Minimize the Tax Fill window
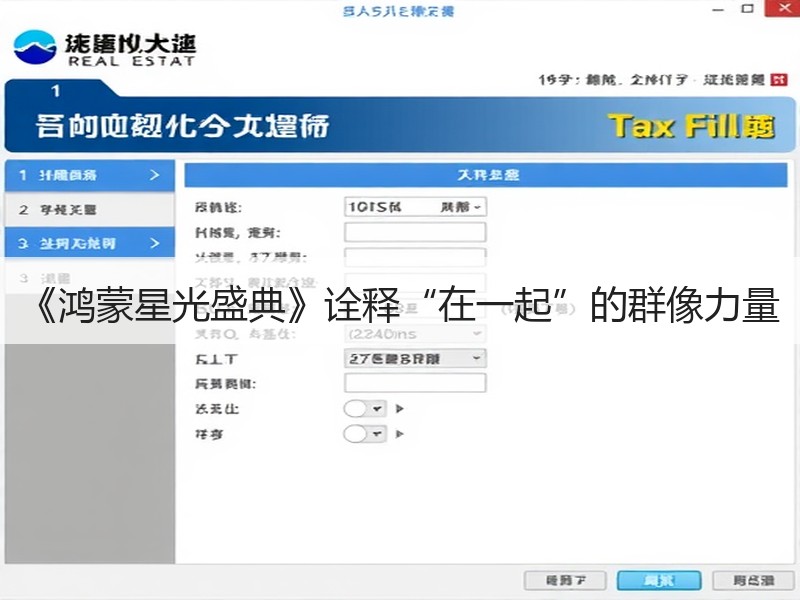The image size is (800, 600). pyautogui.click(x=718, y=10)
